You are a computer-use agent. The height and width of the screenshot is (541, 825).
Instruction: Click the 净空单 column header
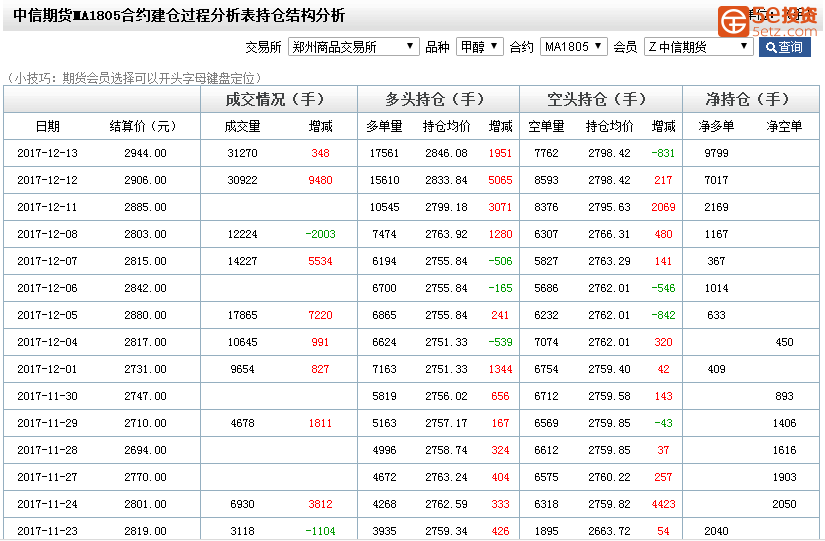tap(784, 126)
